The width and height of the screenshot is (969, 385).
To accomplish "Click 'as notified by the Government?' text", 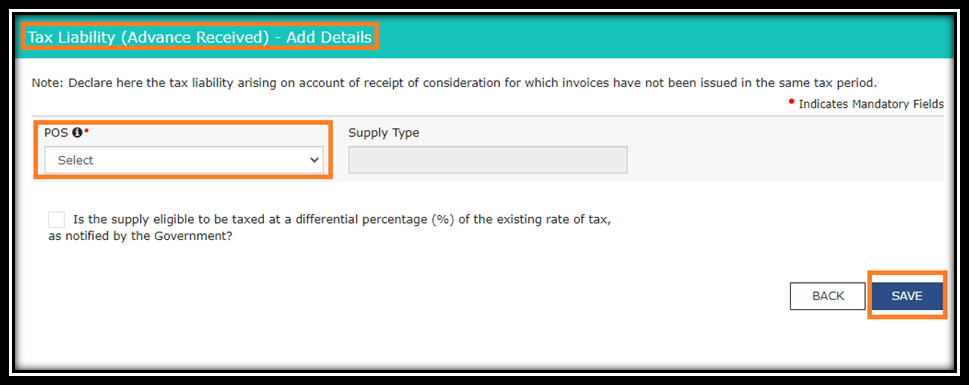I will [x=140, y=237].
